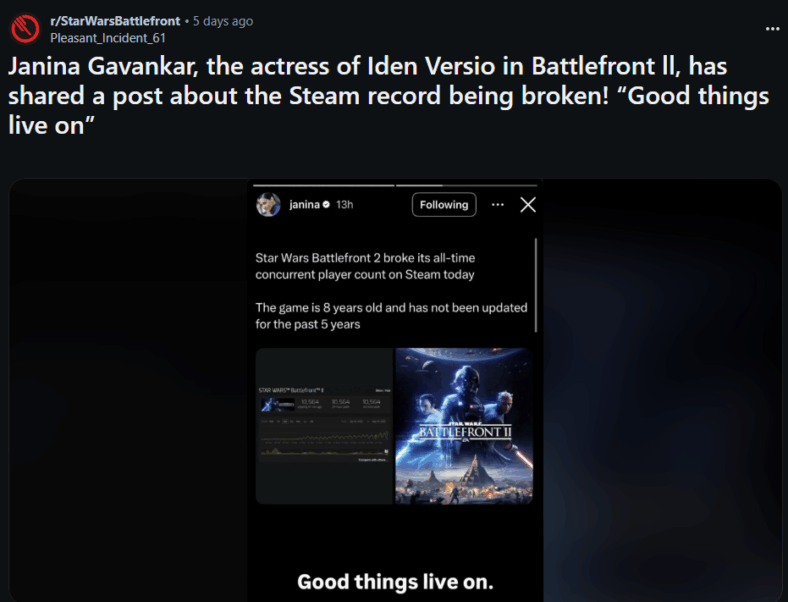Screen dimensions: 788x602
Task: Open the Battlefront II cover art image
Action: (464, 426)
